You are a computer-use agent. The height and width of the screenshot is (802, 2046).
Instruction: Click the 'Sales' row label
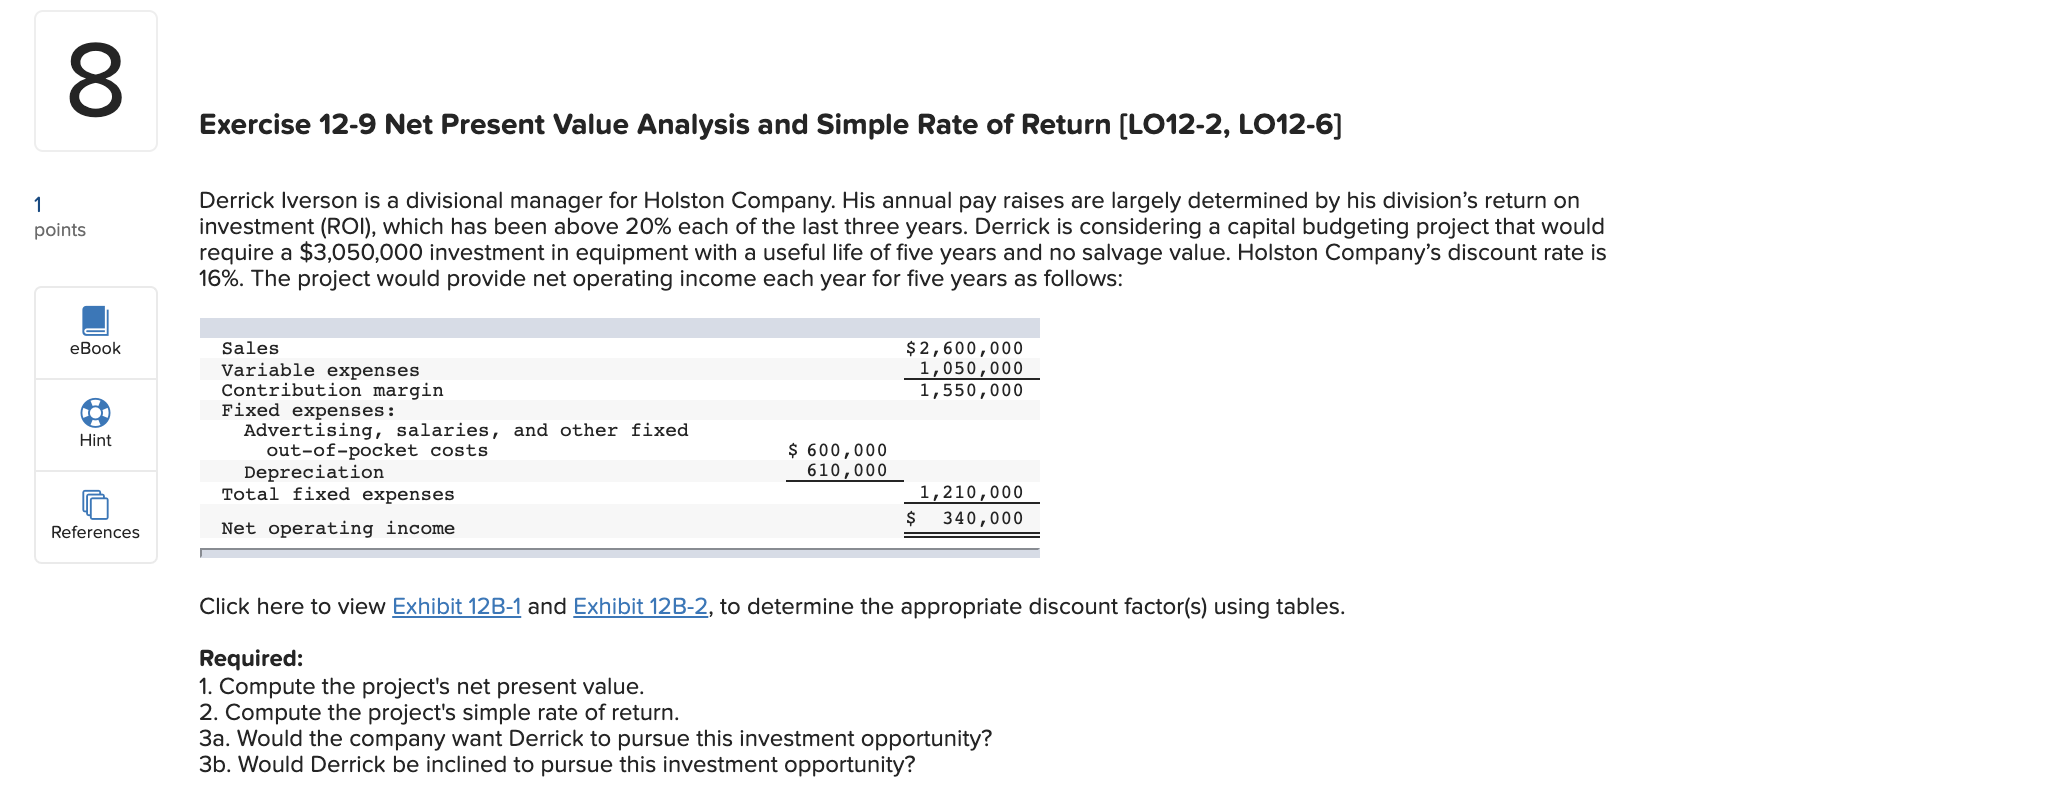250,348
